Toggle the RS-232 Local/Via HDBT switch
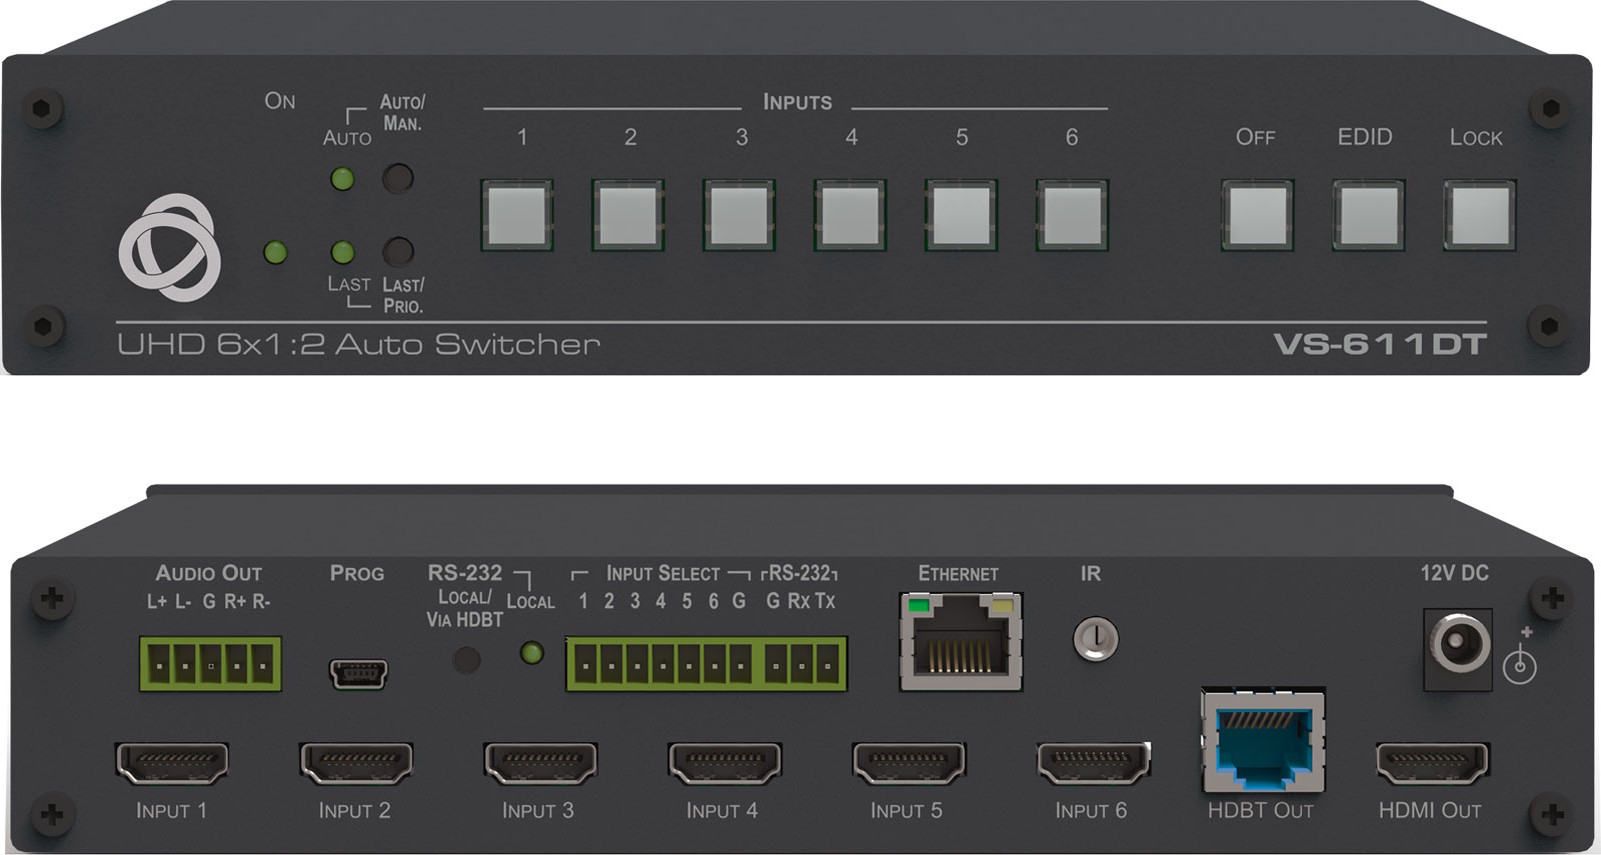This screenshot has height=855, width=1601. tap(466, 659)
